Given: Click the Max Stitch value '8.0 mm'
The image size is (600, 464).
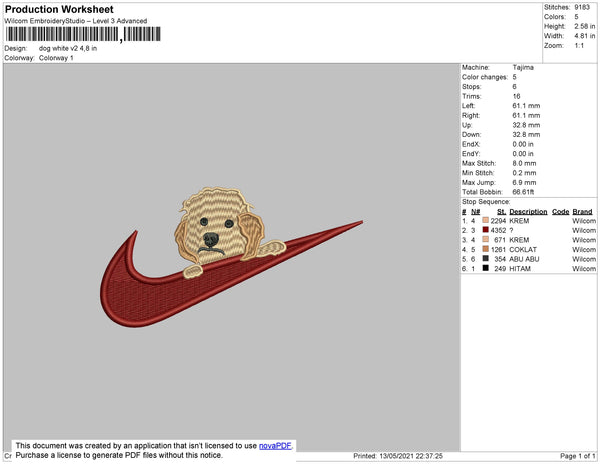Looking at the screenshot, I should tap(524, 163).
